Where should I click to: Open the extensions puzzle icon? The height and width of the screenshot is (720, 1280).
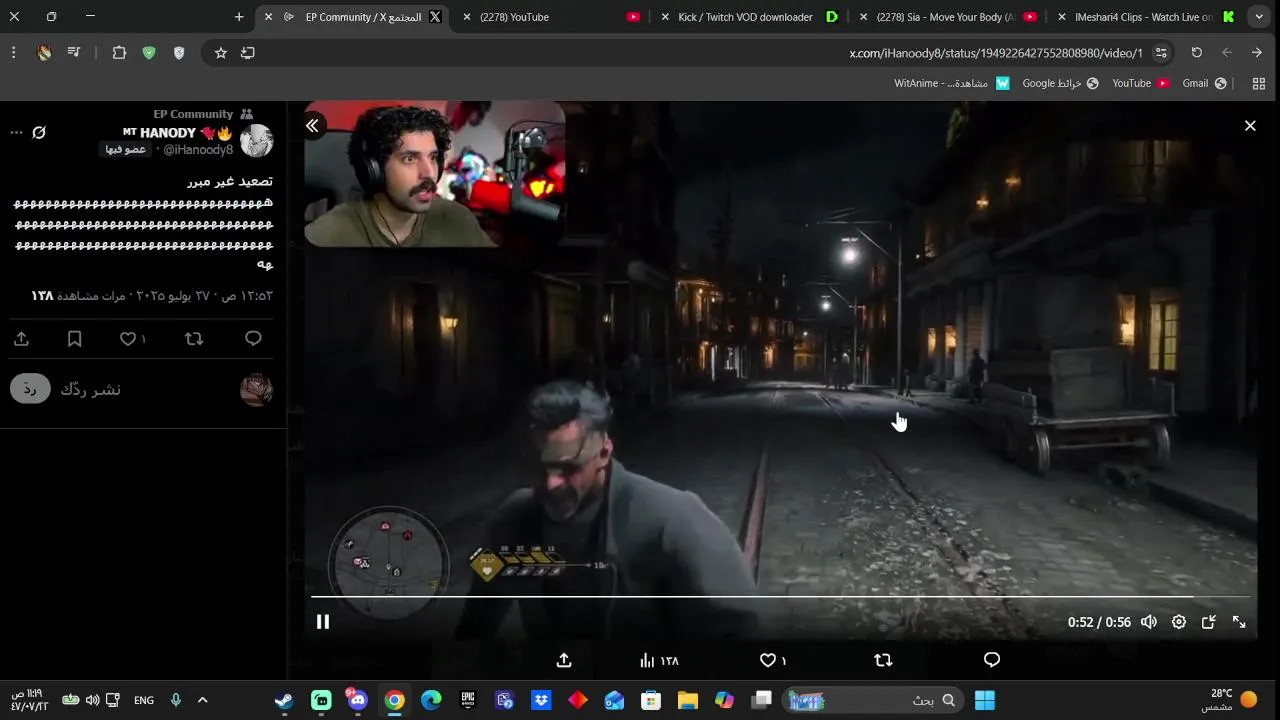click(119, 53)
